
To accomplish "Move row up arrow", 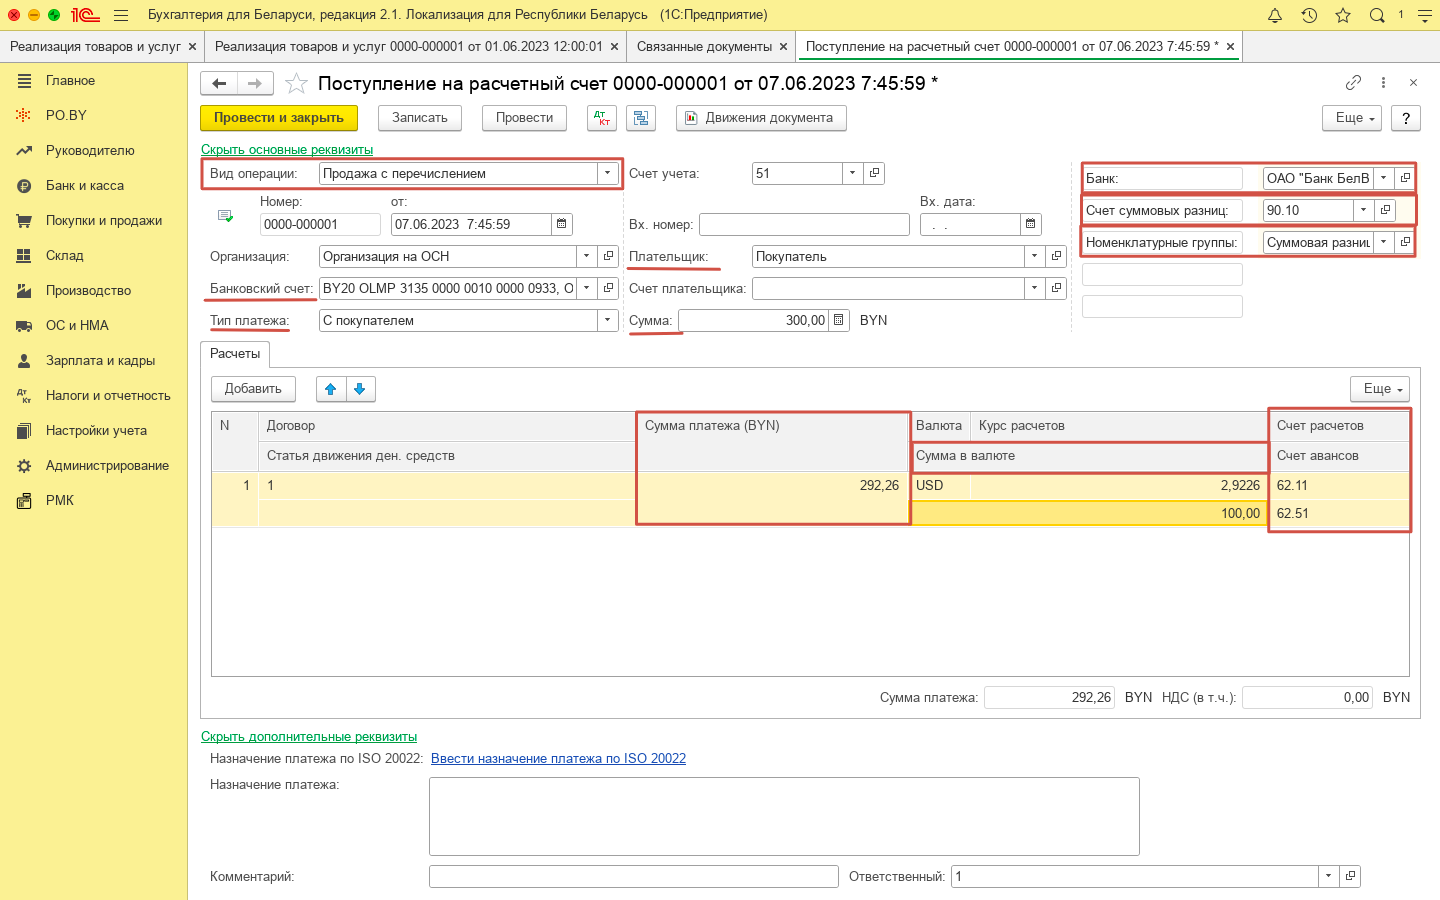I will coord(331,389).
